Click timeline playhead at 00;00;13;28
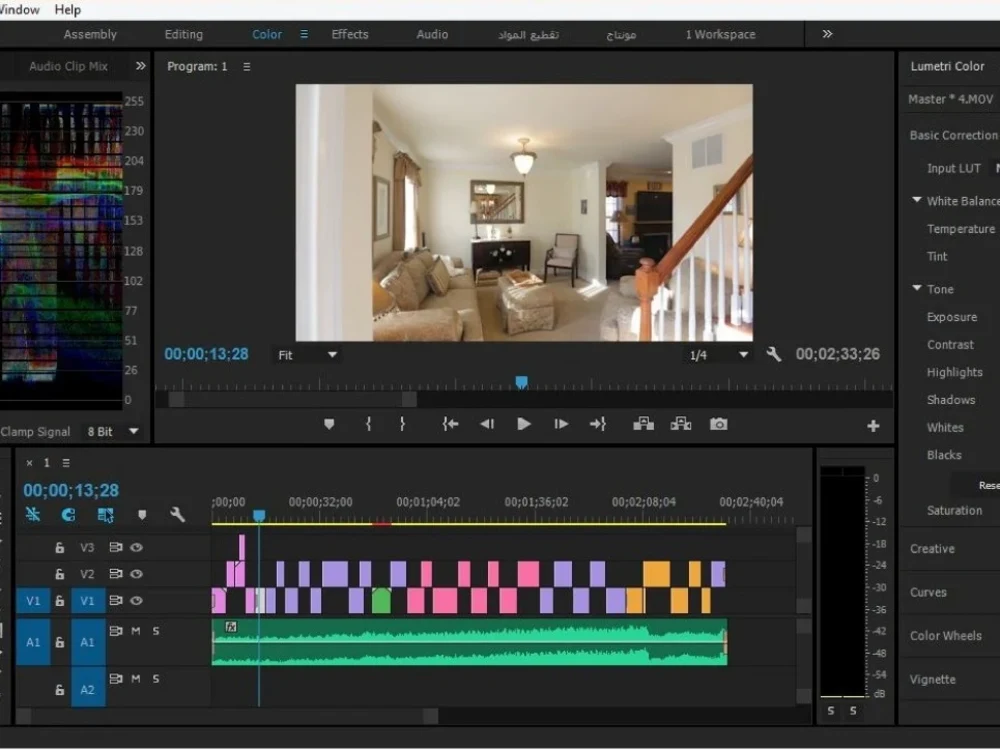The width and height of the screenshot is (1000, 750). click(259, 515)
